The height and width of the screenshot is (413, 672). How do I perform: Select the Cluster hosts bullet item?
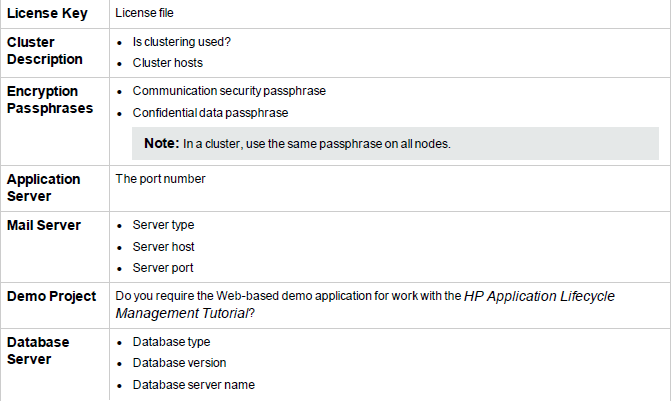pyautogui.click(x=168, y=63)
